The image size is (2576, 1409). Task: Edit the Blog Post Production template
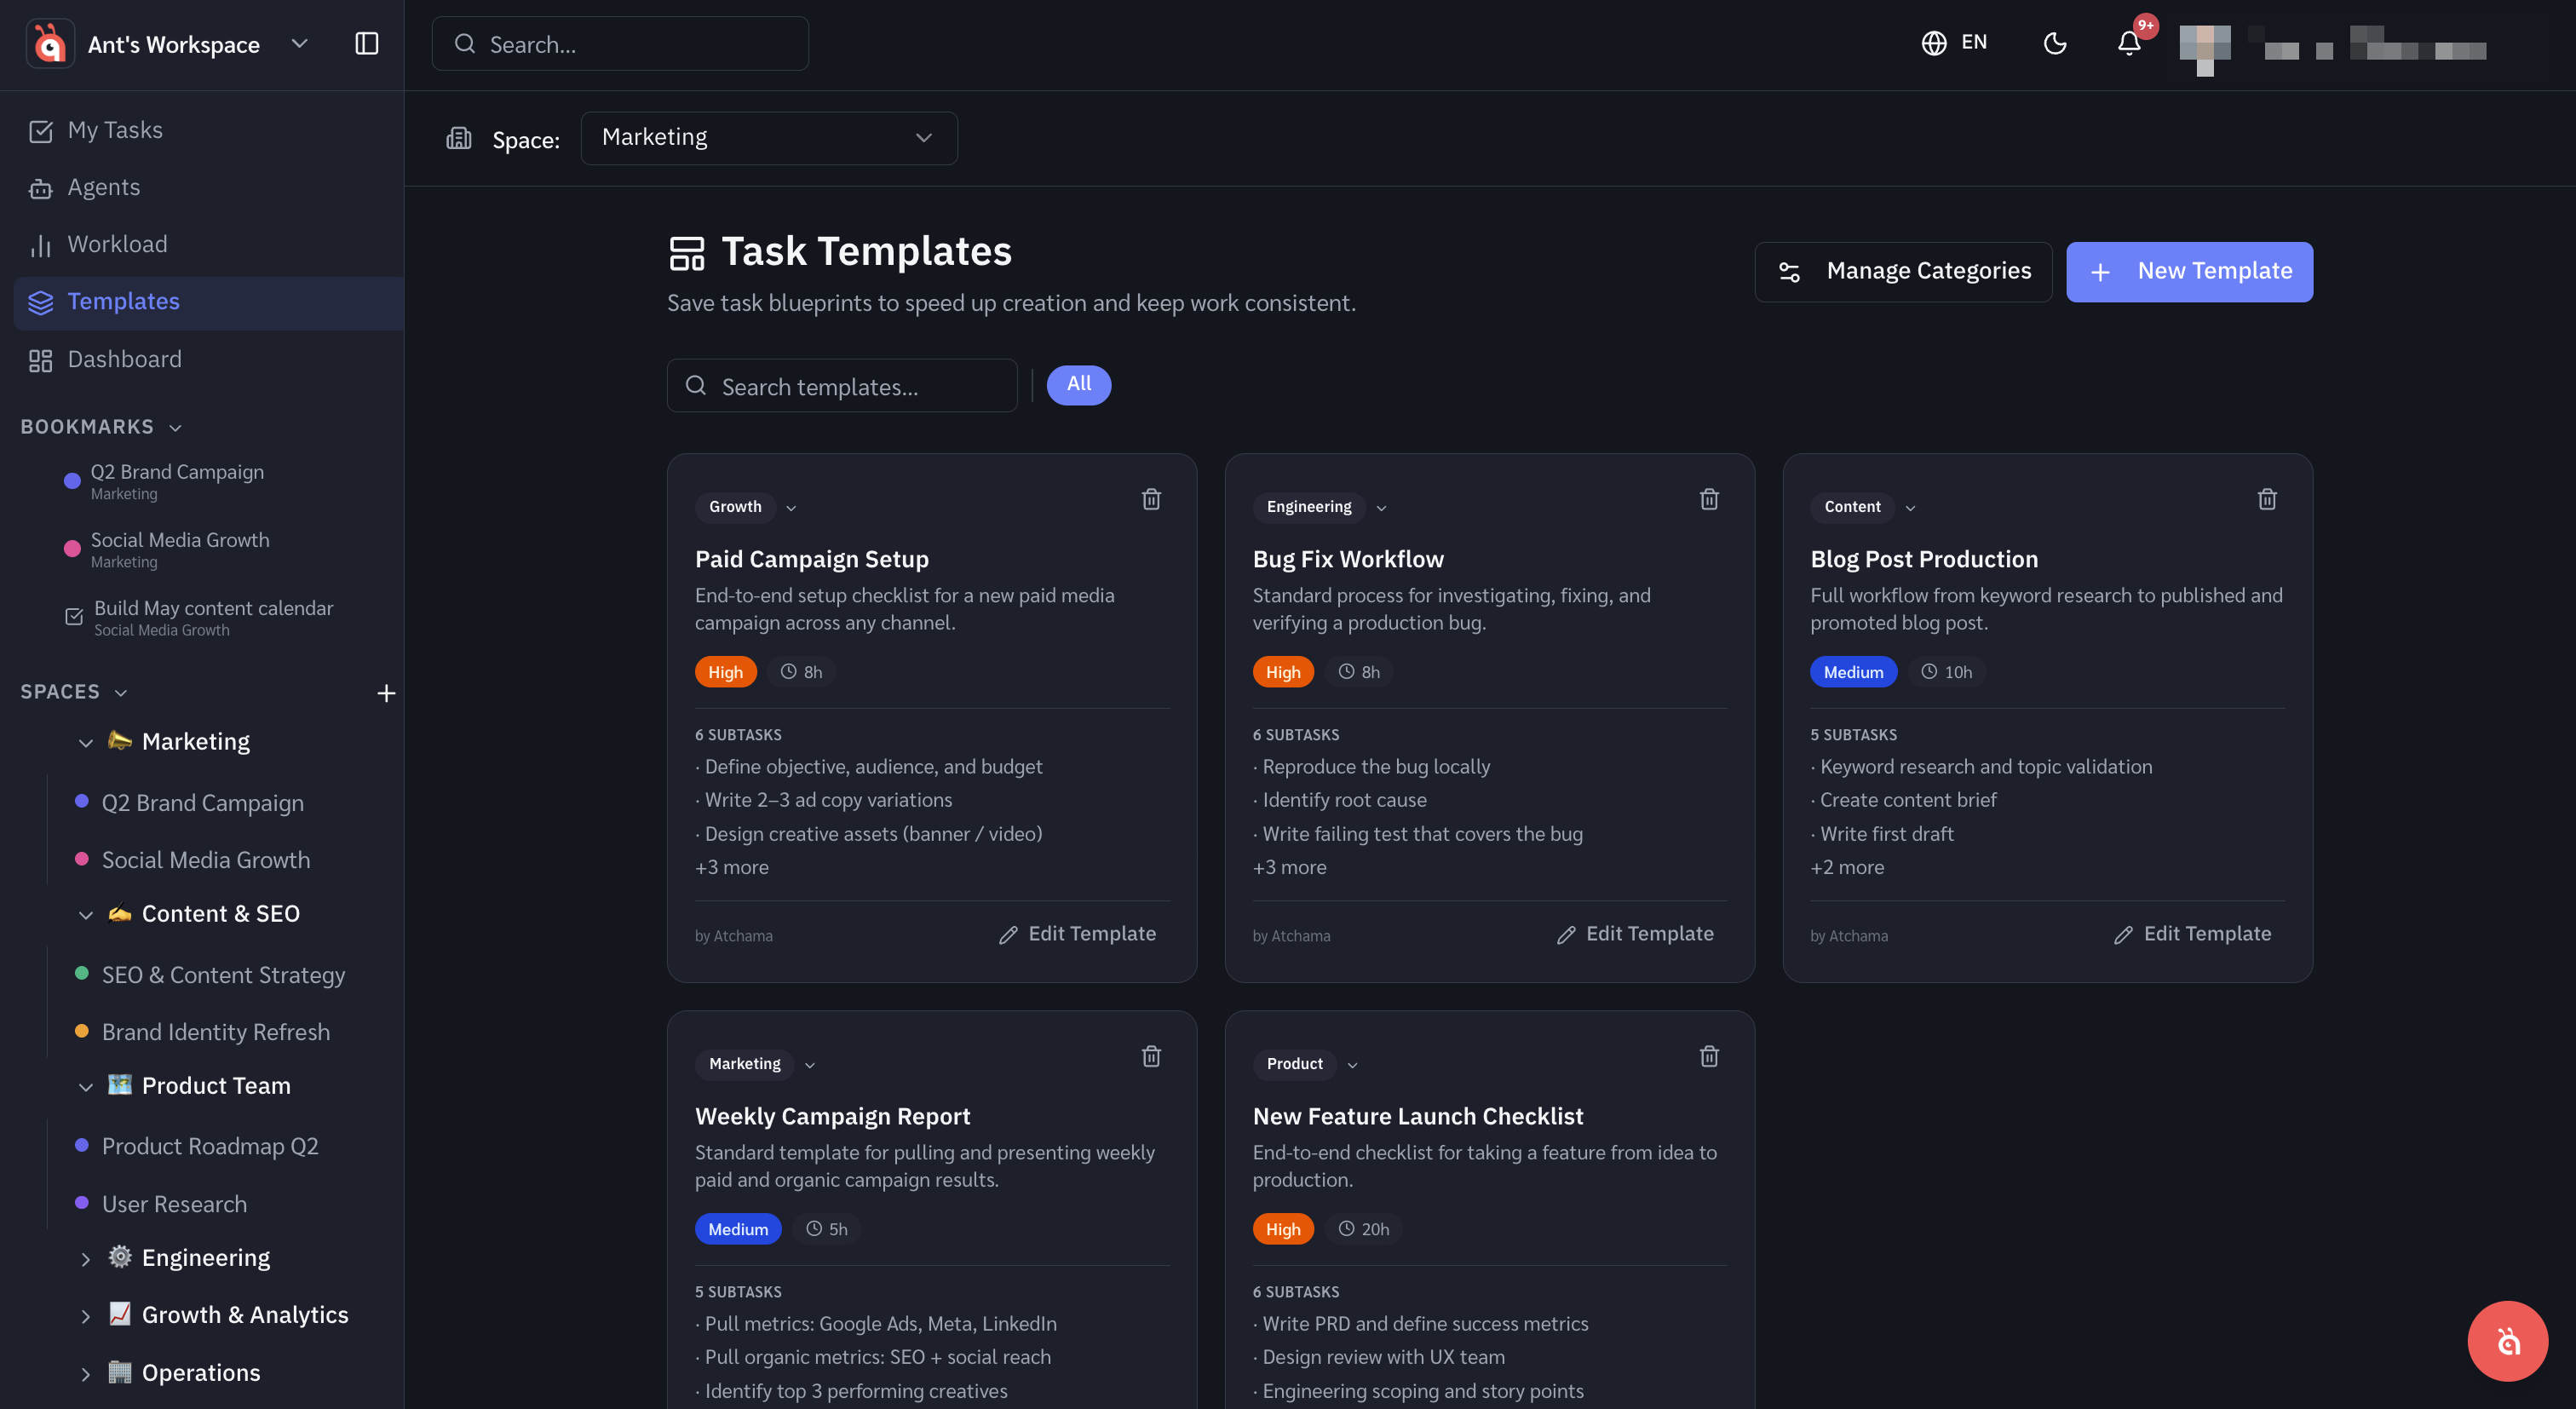(2193, 934)
